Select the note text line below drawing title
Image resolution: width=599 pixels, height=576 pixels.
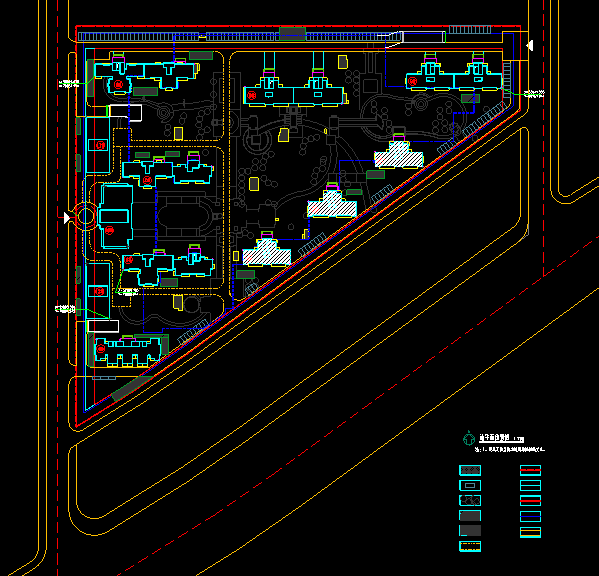pos(510,450)
